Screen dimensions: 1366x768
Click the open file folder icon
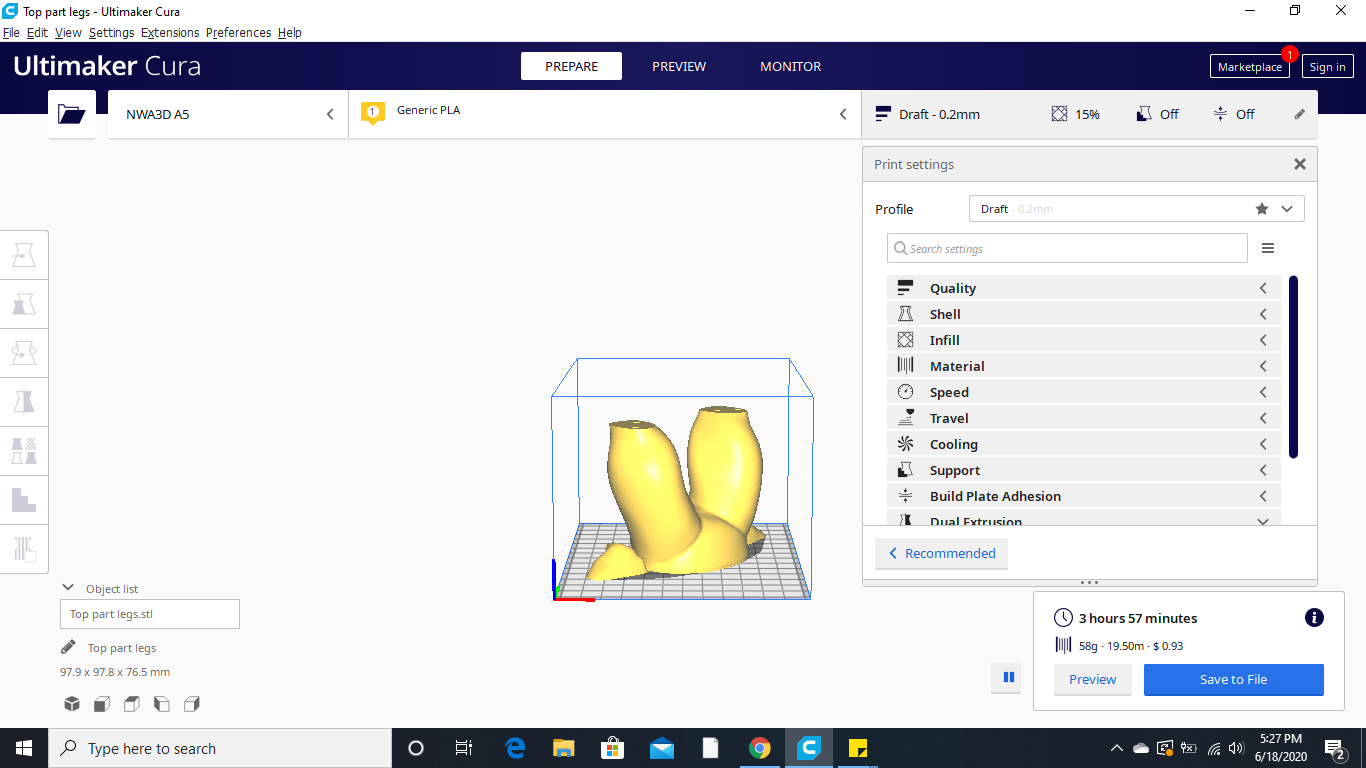[x=71, y=114]
